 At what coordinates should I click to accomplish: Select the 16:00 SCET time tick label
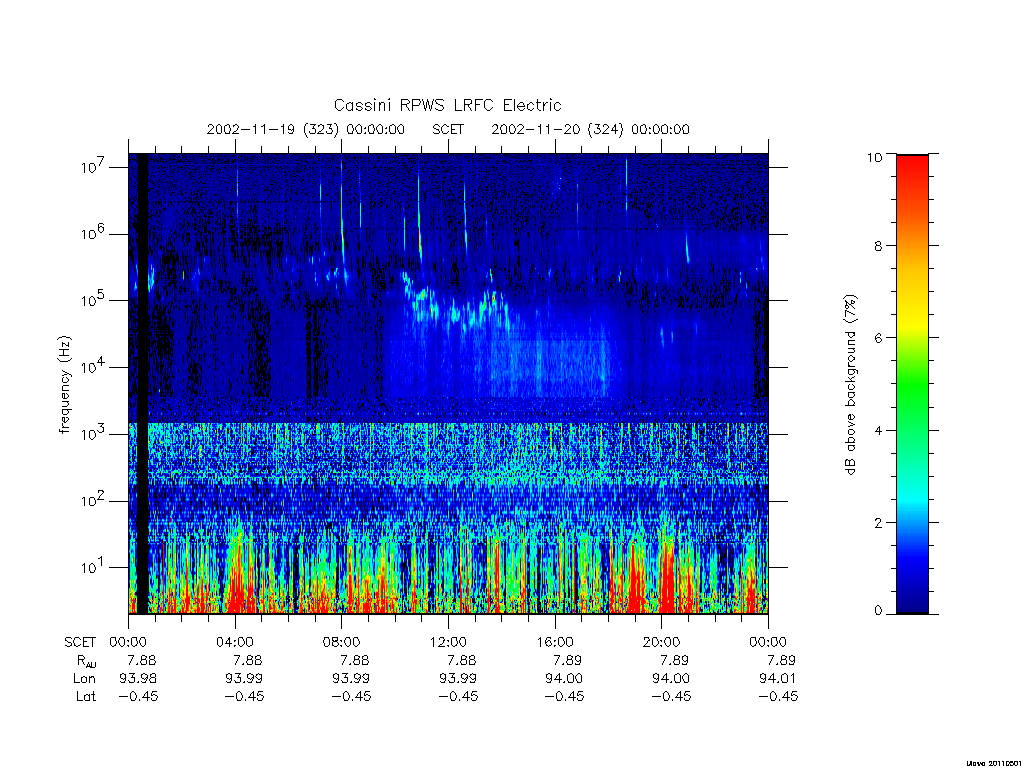pyautogui.click(x=554, y=642)
